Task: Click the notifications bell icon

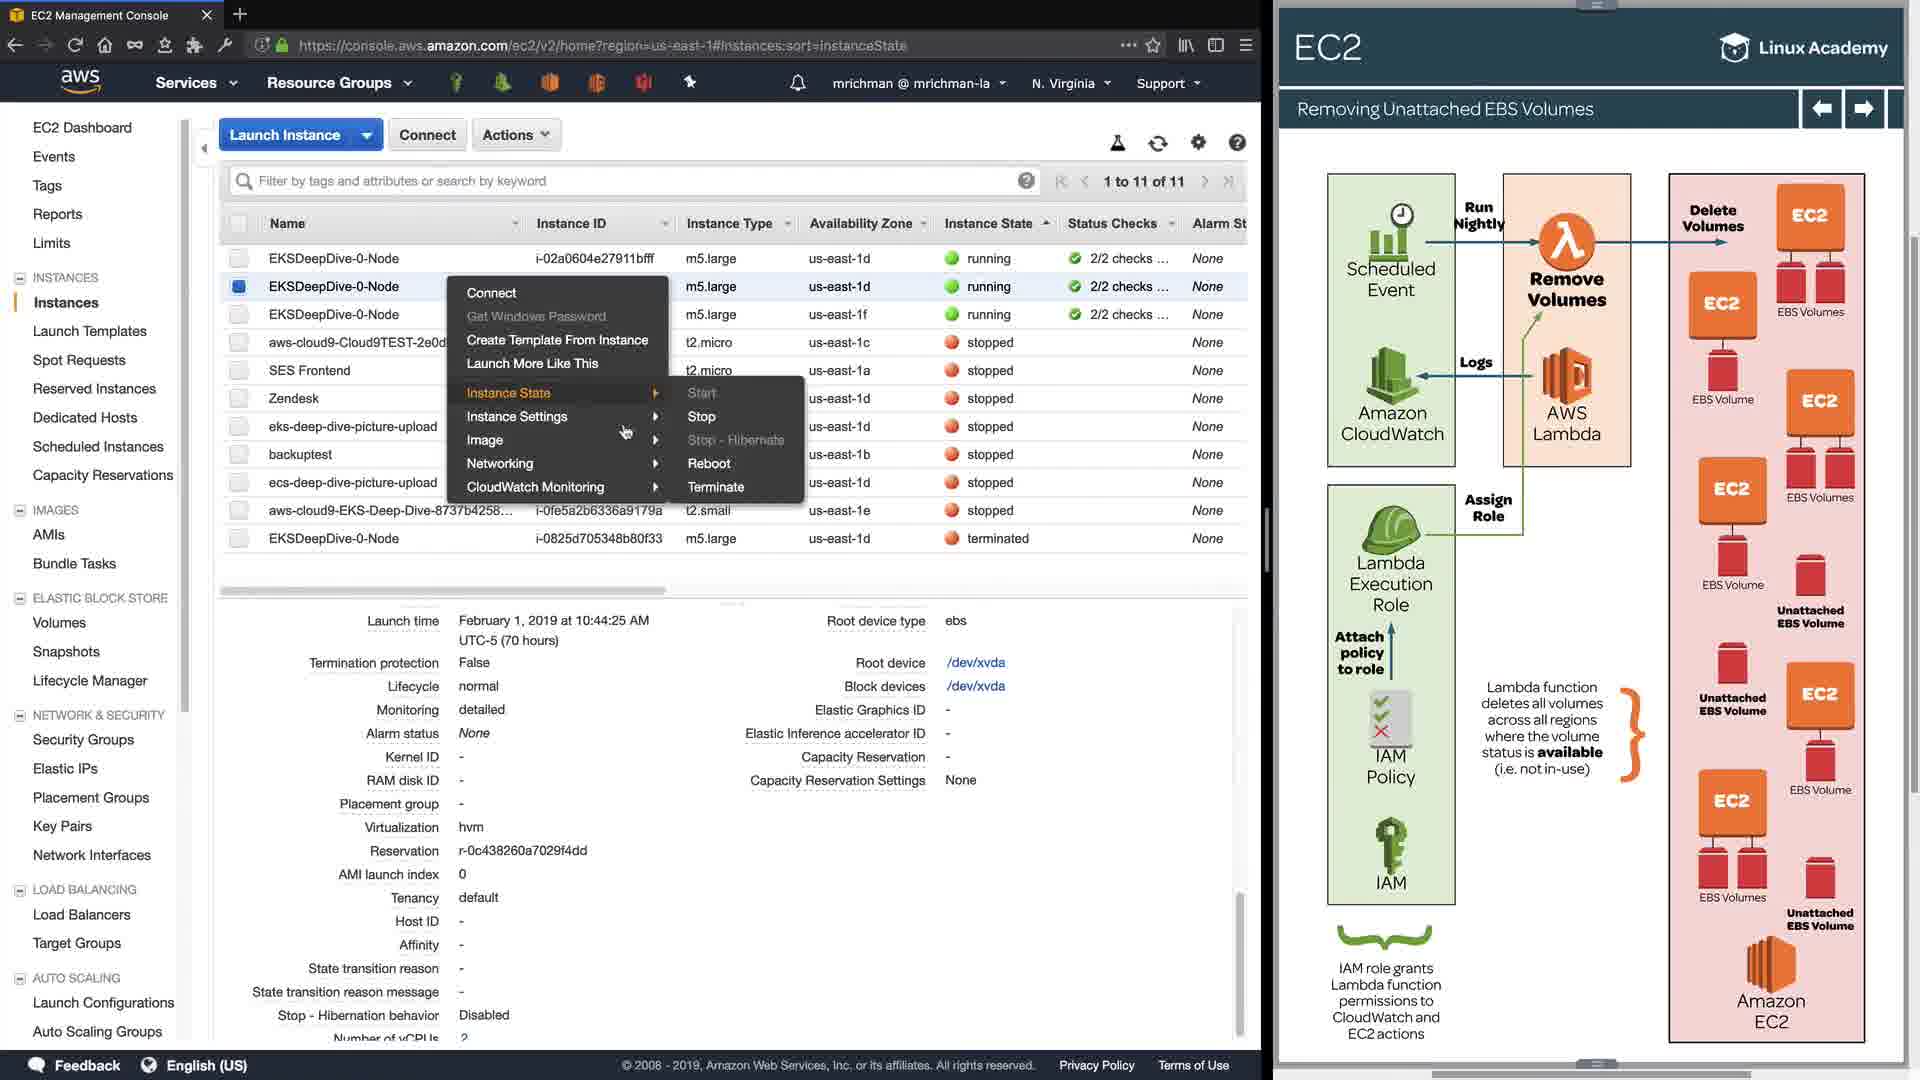Action: (x=797, y=83)
